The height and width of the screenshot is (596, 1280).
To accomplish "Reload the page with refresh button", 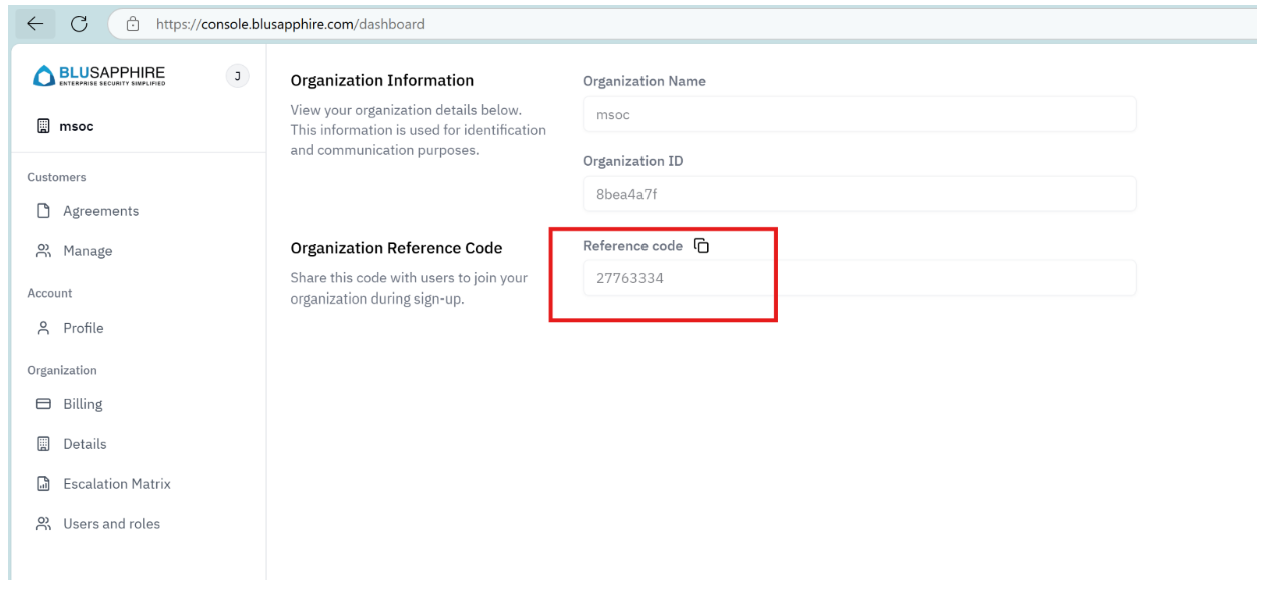I will point(80,24).
